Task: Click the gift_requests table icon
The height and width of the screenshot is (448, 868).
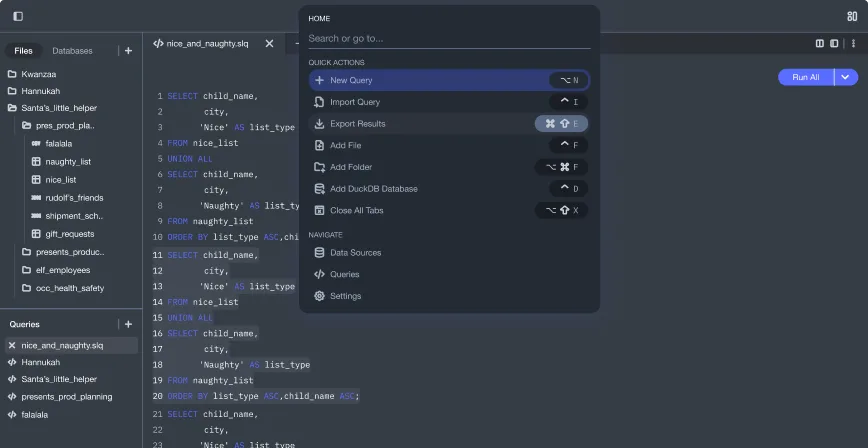Action: tap(36, 234)
